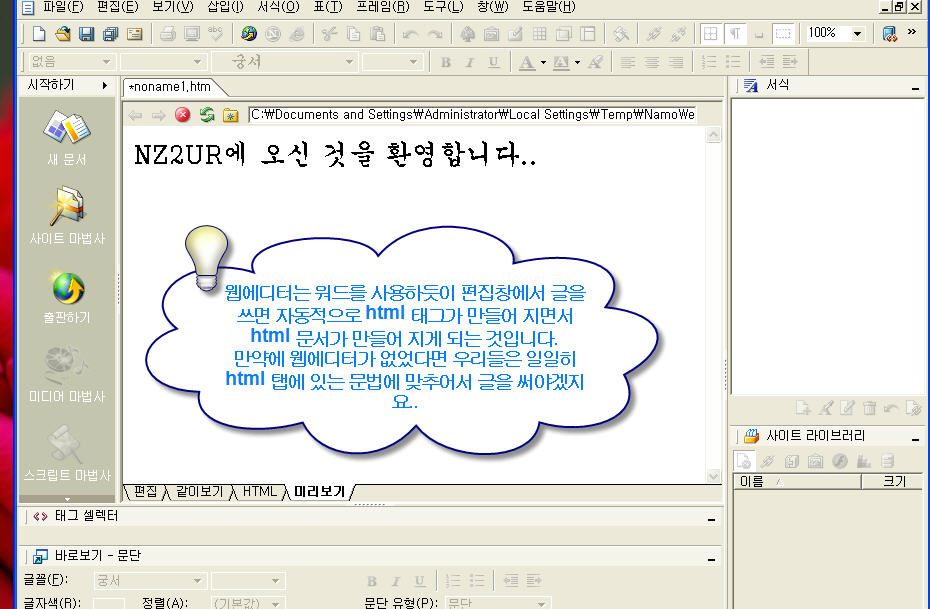The height and width of the screenshot is (609, 930).
Task: Click the font color A button
Action: click(x=527, y=62)
